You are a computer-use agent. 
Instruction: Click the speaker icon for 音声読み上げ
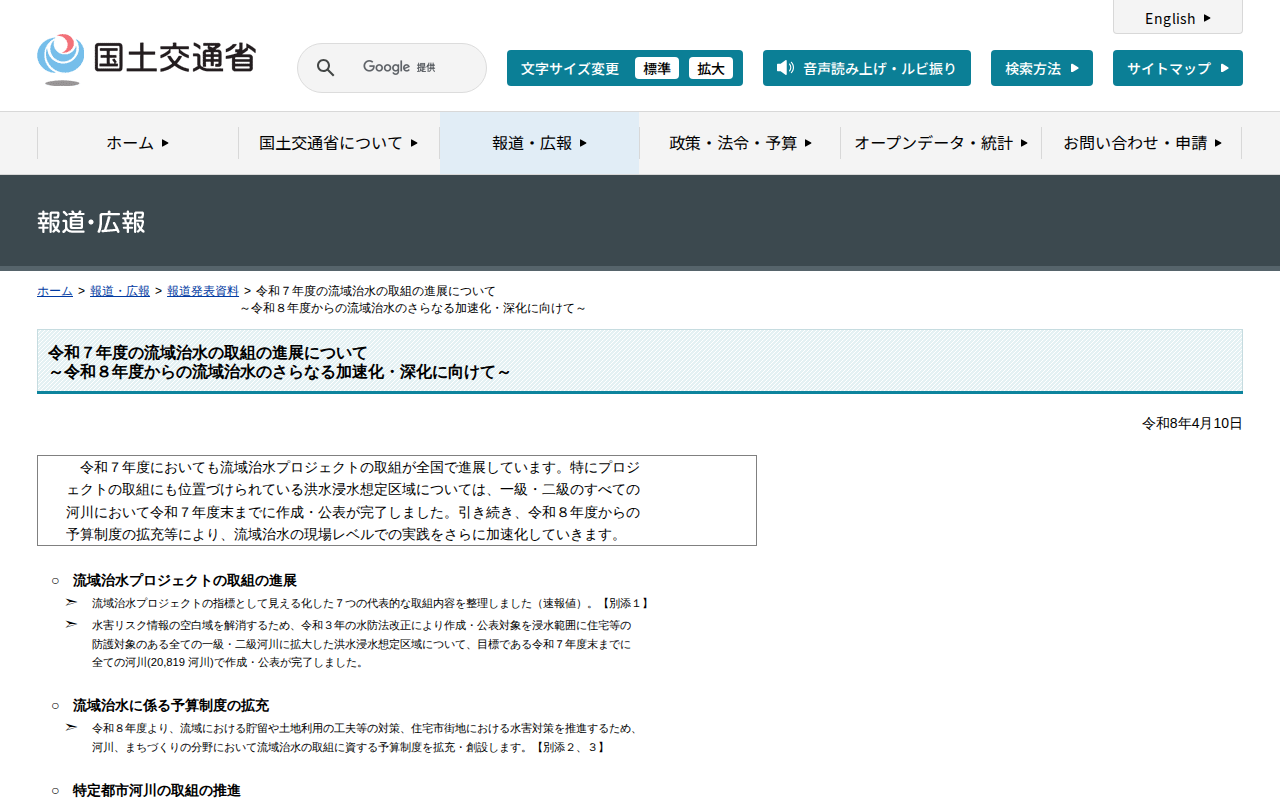pyautogui.click(x=785, y=68)
